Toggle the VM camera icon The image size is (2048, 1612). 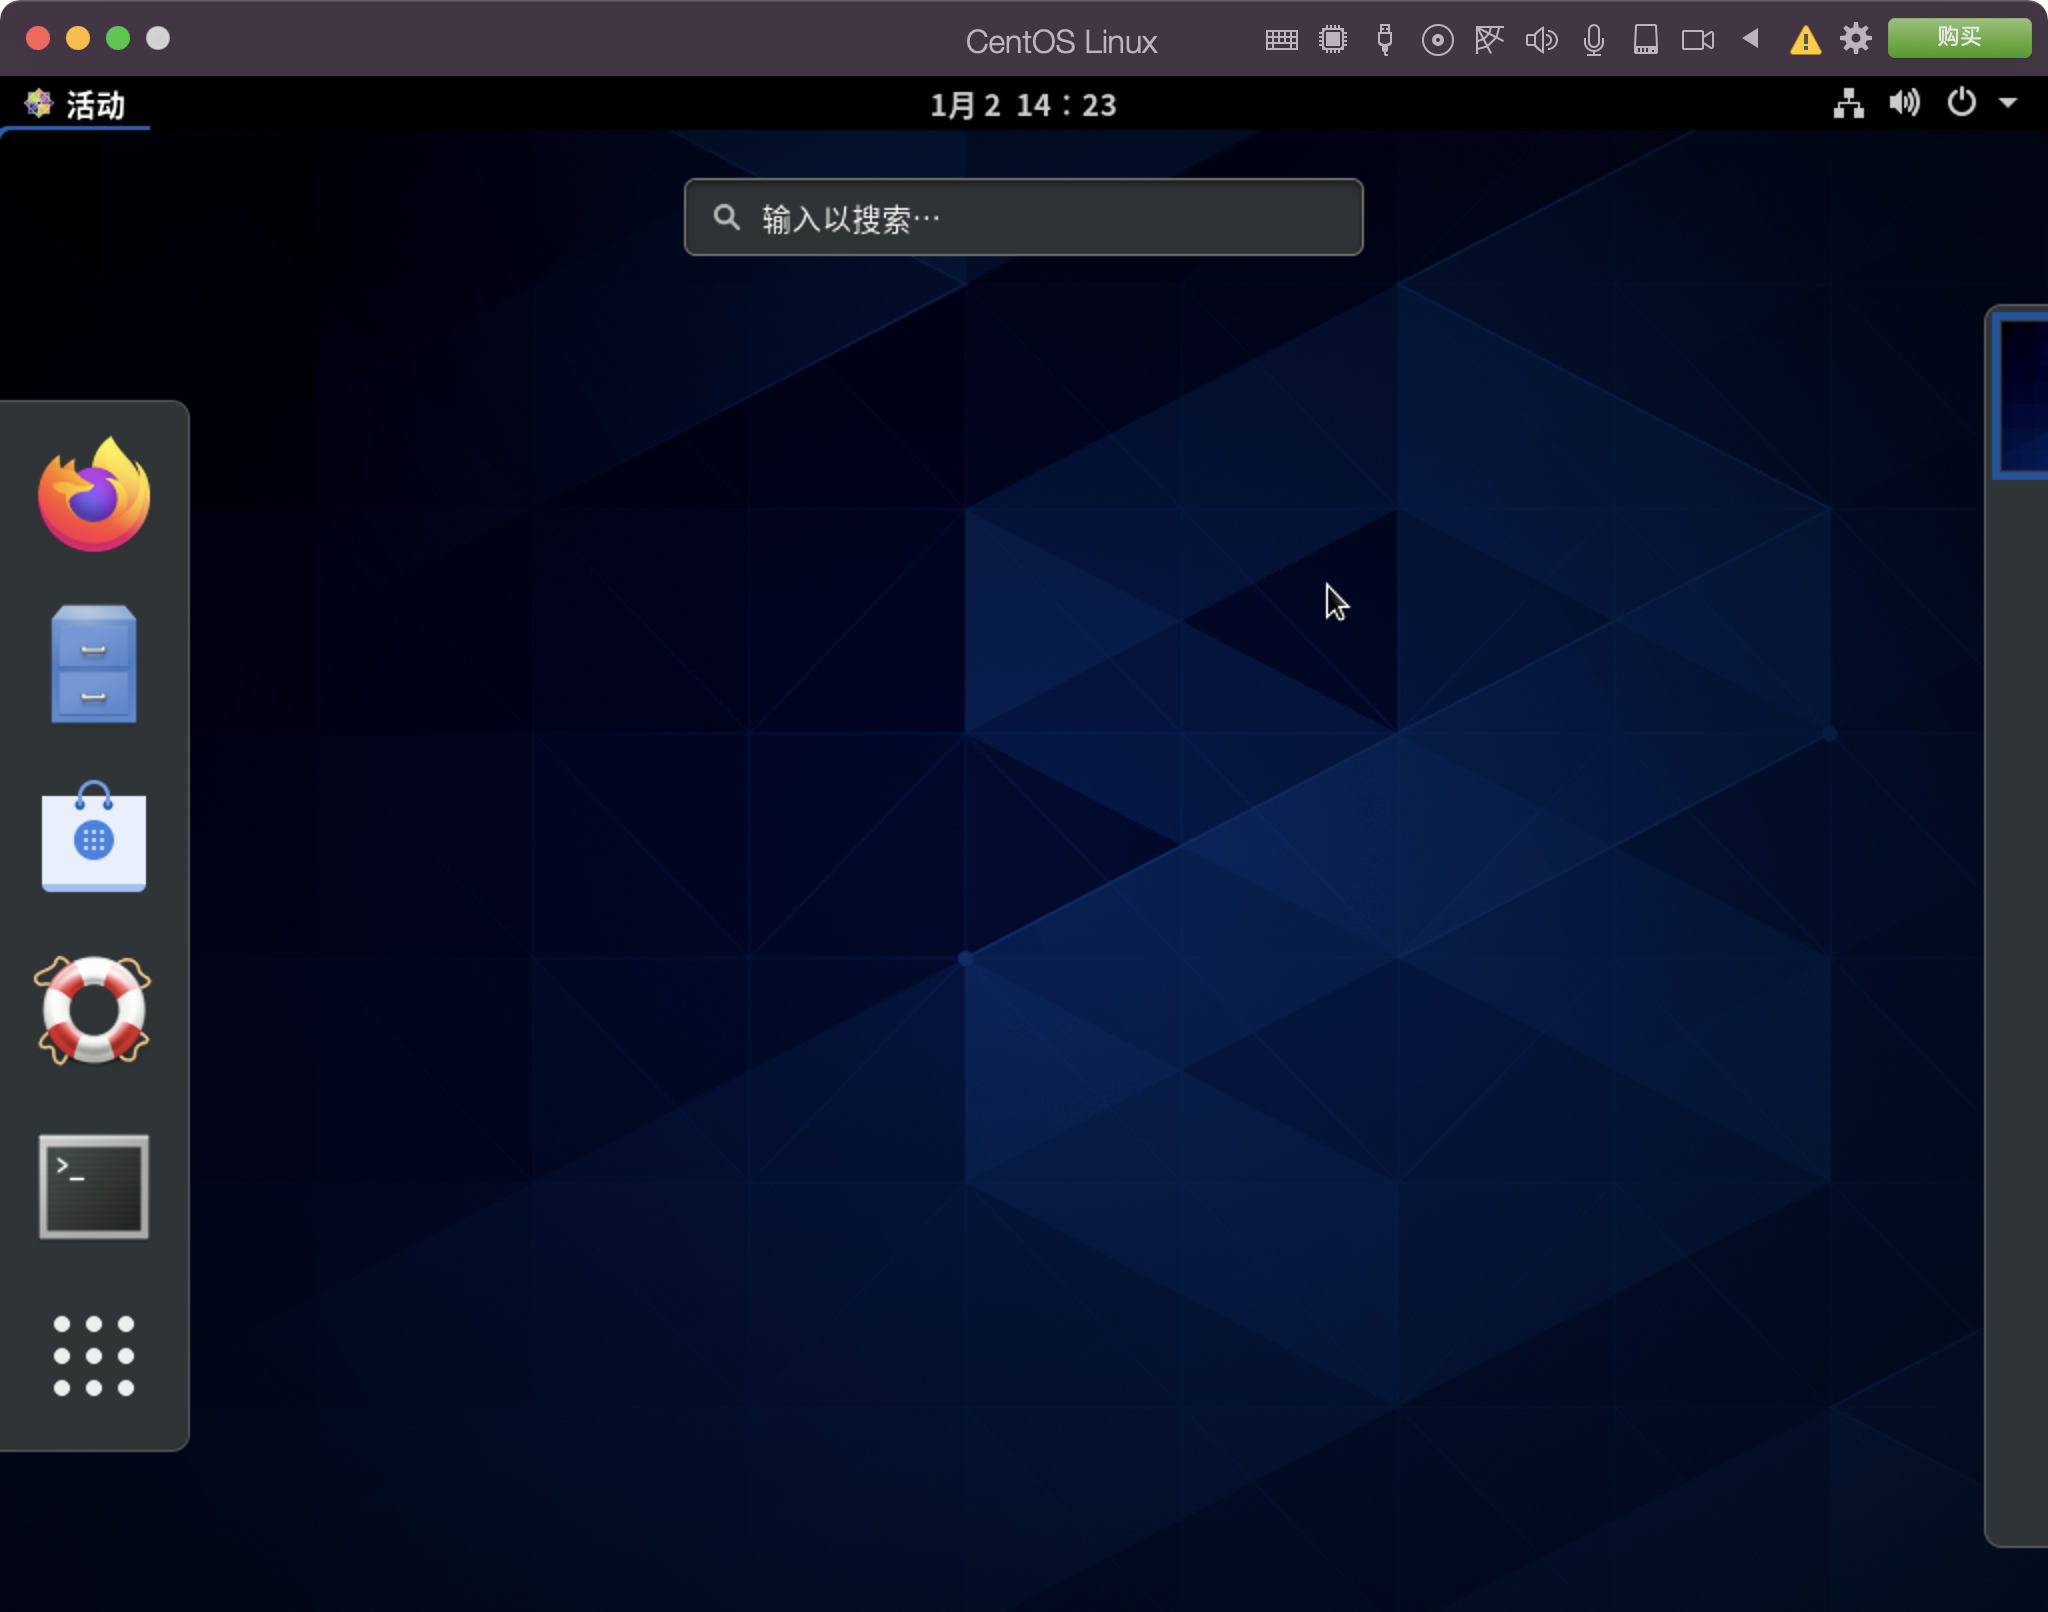coord(1697,40)
